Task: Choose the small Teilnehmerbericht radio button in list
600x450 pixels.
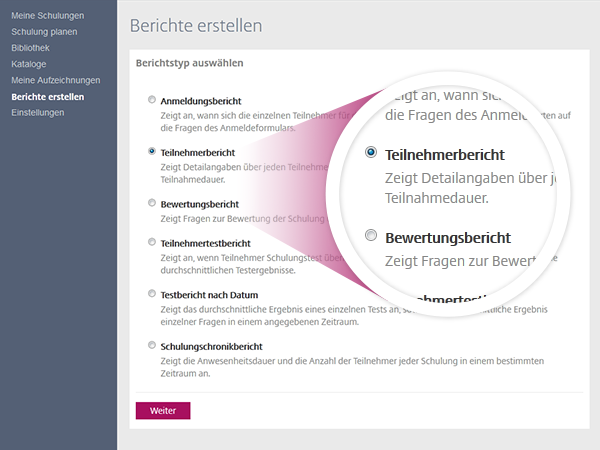Action: 152,152
